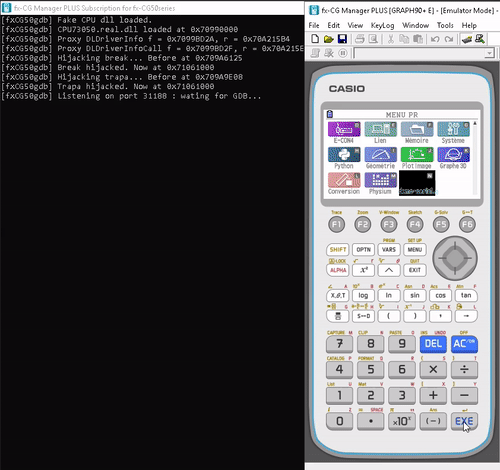The image size is (500, 470).
Task: Click the Print Preview toolbar icon
Action: tap(373, 39)
